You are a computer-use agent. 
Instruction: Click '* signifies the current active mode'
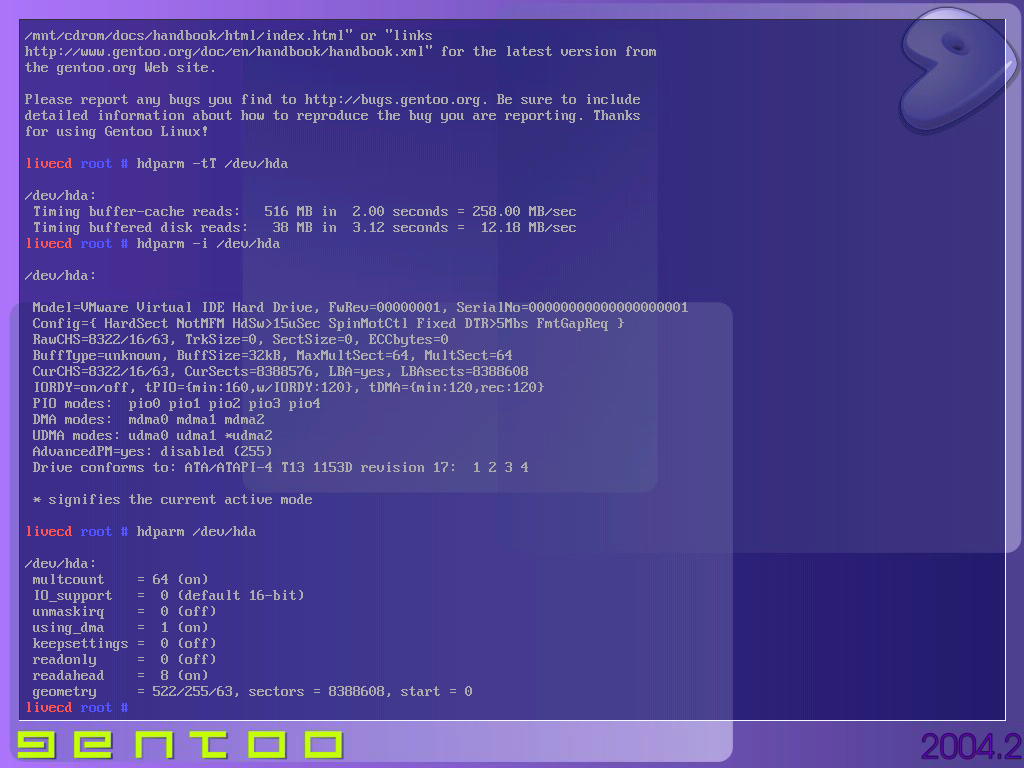[172, 500]
